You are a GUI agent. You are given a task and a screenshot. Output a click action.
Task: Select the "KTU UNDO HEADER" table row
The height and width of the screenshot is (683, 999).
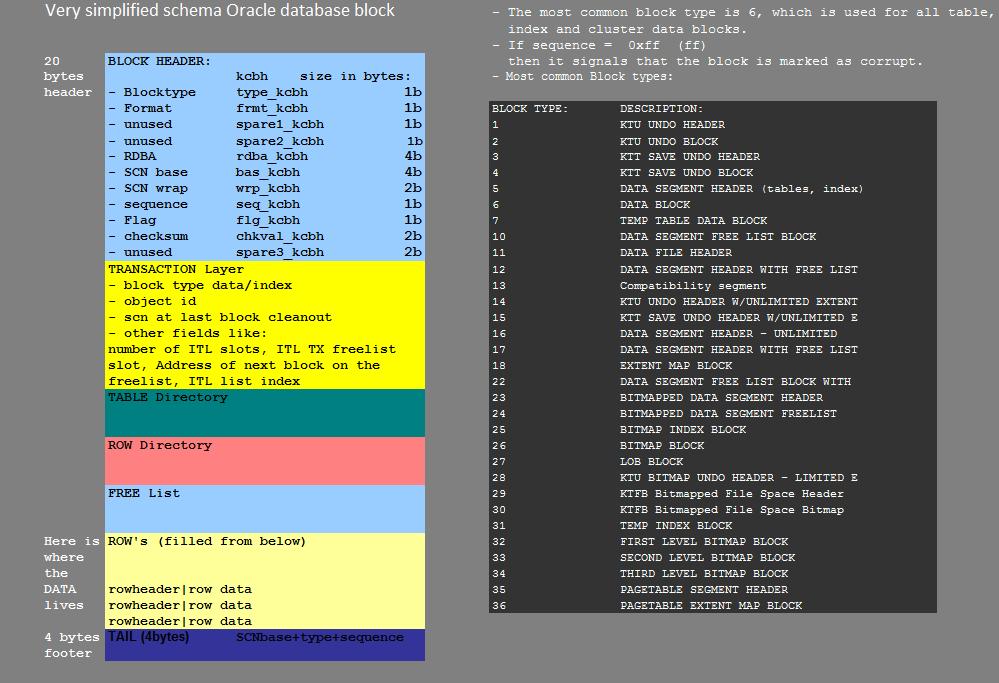coord(672,125)
